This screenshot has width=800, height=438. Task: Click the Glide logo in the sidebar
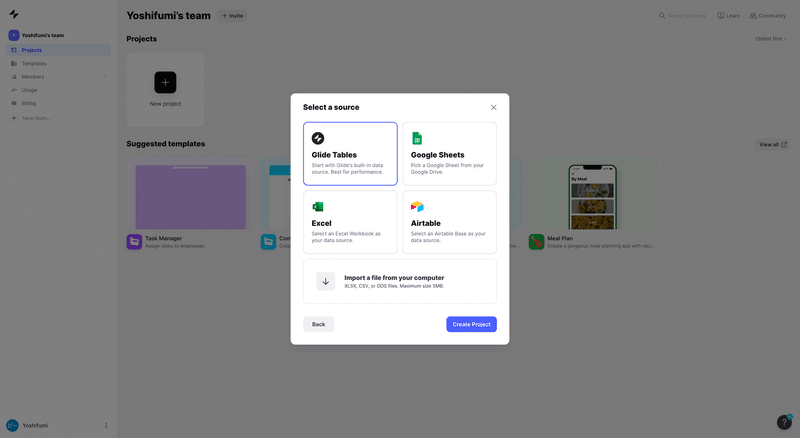coord(14,14)
